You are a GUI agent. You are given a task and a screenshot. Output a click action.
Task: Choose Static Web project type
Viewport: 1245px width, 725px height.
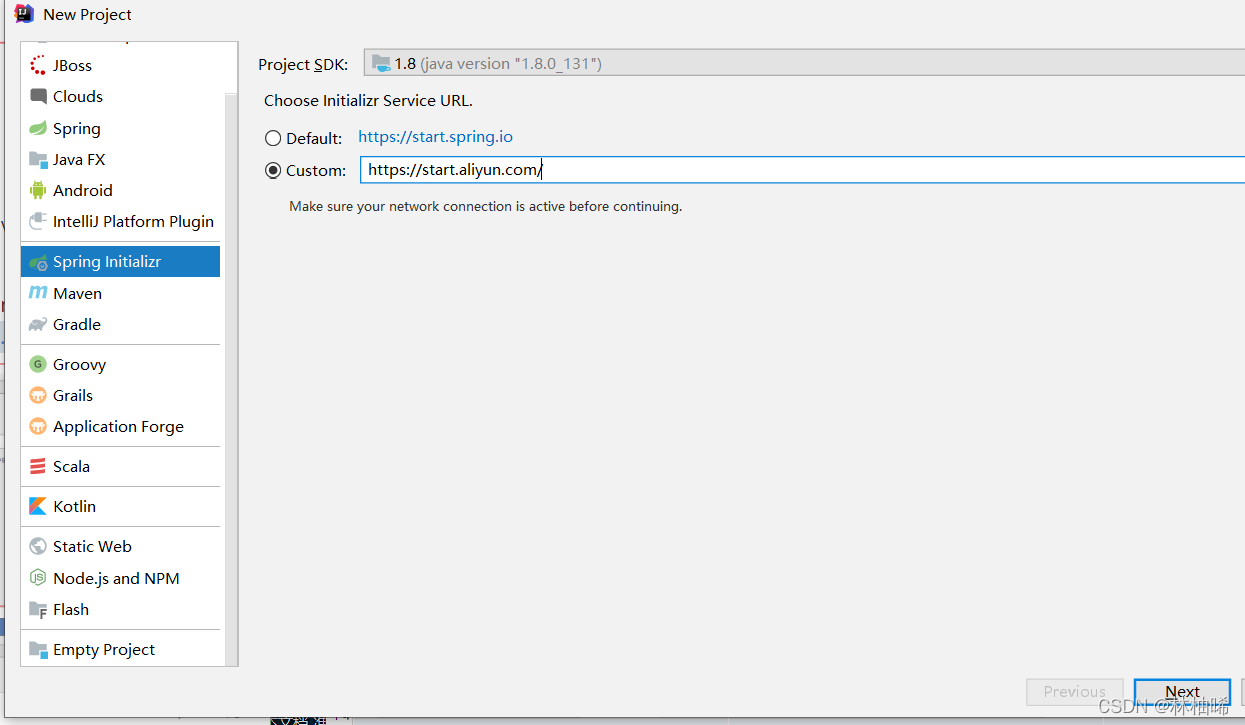[x=120, y=546]
